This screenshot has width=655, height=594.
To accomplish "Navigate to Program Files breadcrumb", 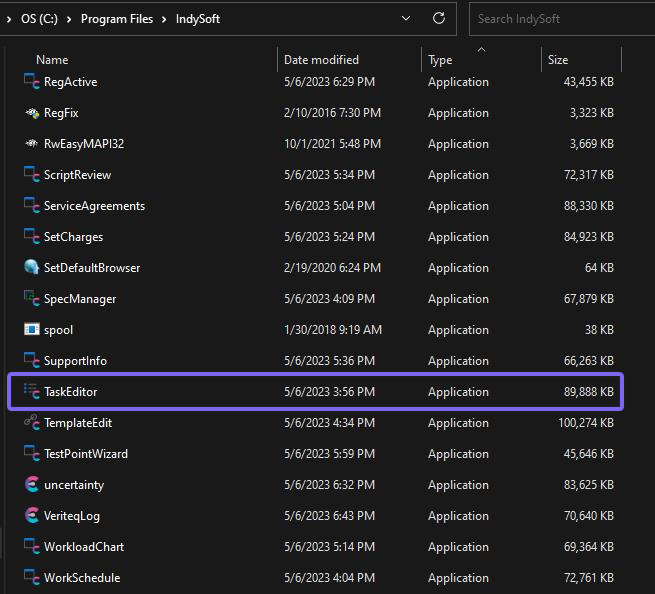I will pyautogui.click(x=117, y=18).
